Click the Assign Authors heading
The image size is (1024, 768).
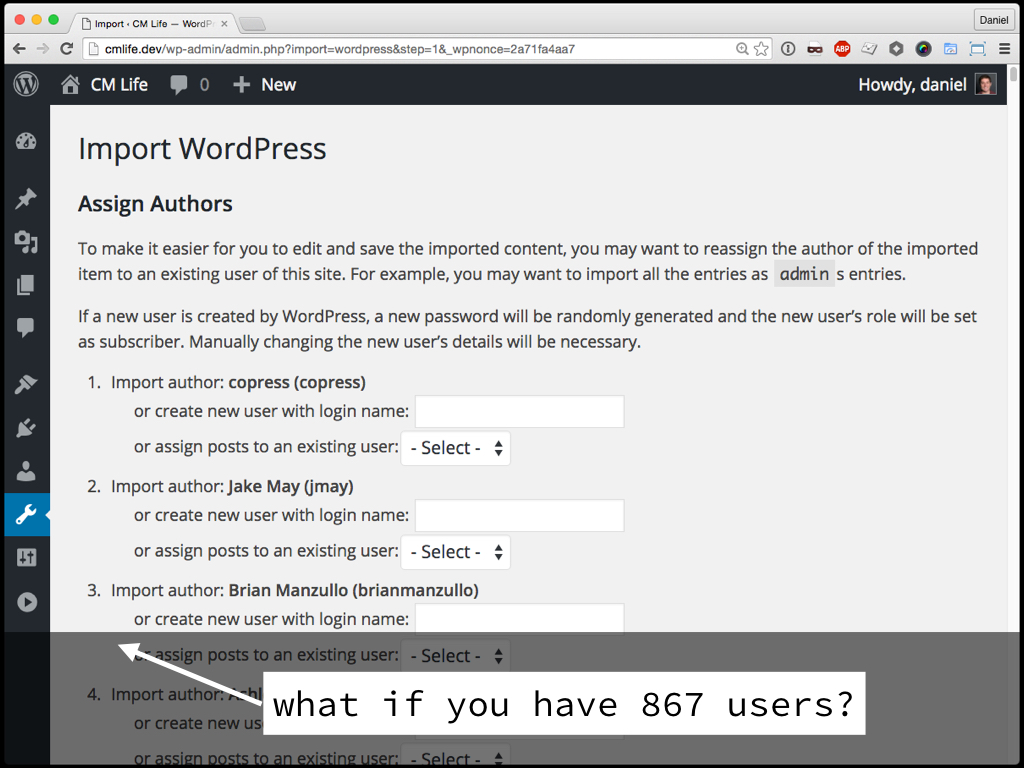(155, 204)
